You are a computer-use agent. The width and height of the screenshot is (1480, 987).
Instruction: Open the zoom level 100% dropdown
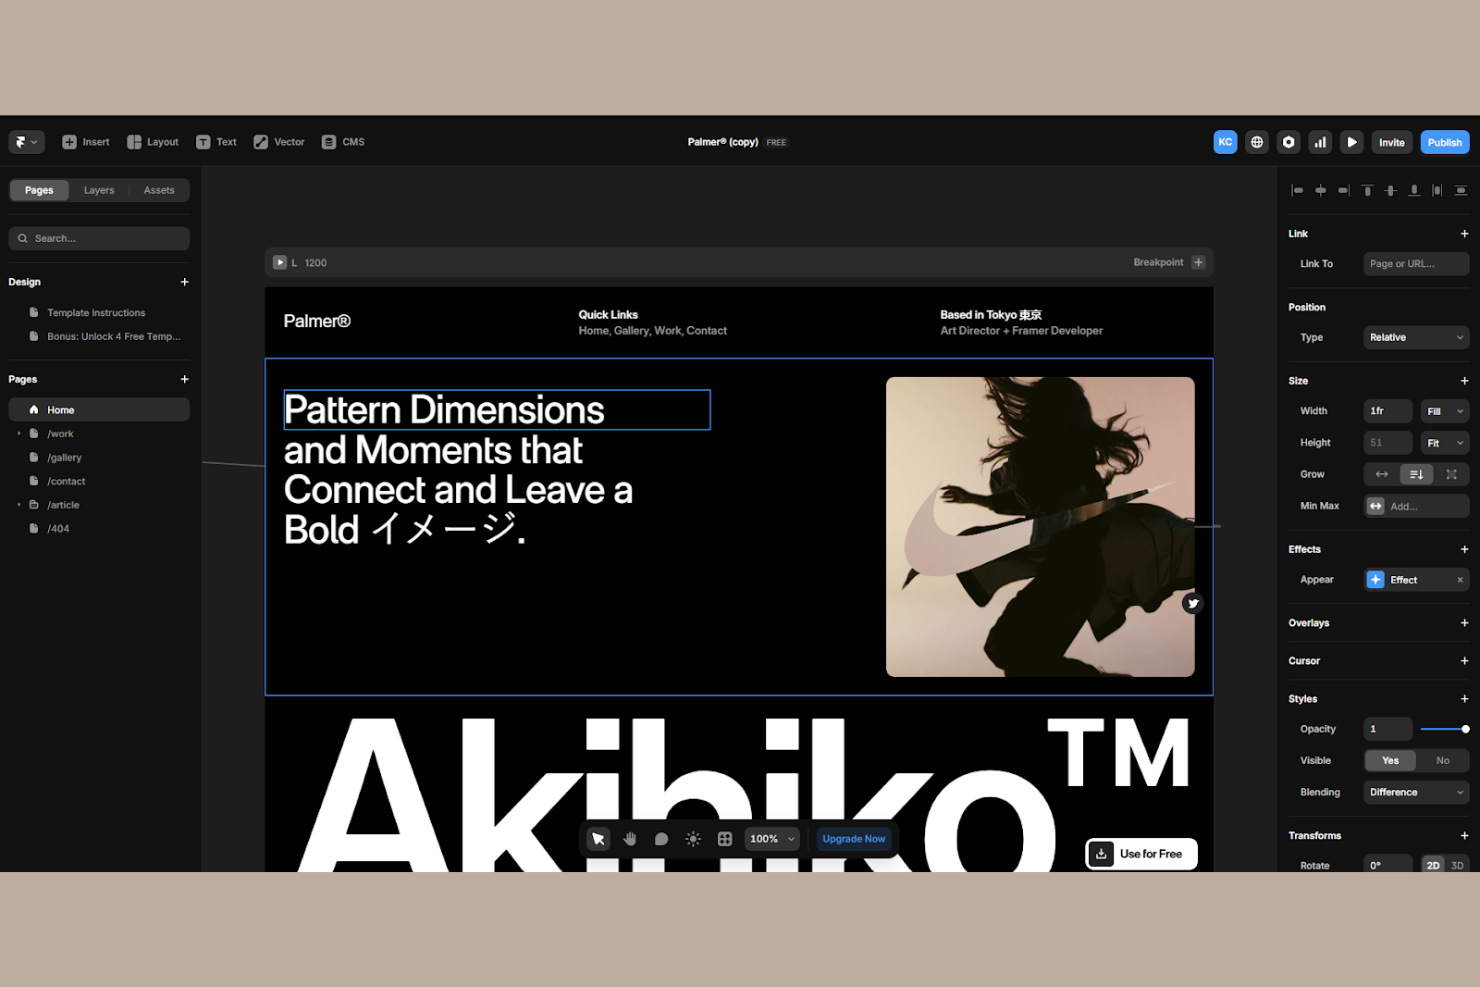[x=771, y=839]
